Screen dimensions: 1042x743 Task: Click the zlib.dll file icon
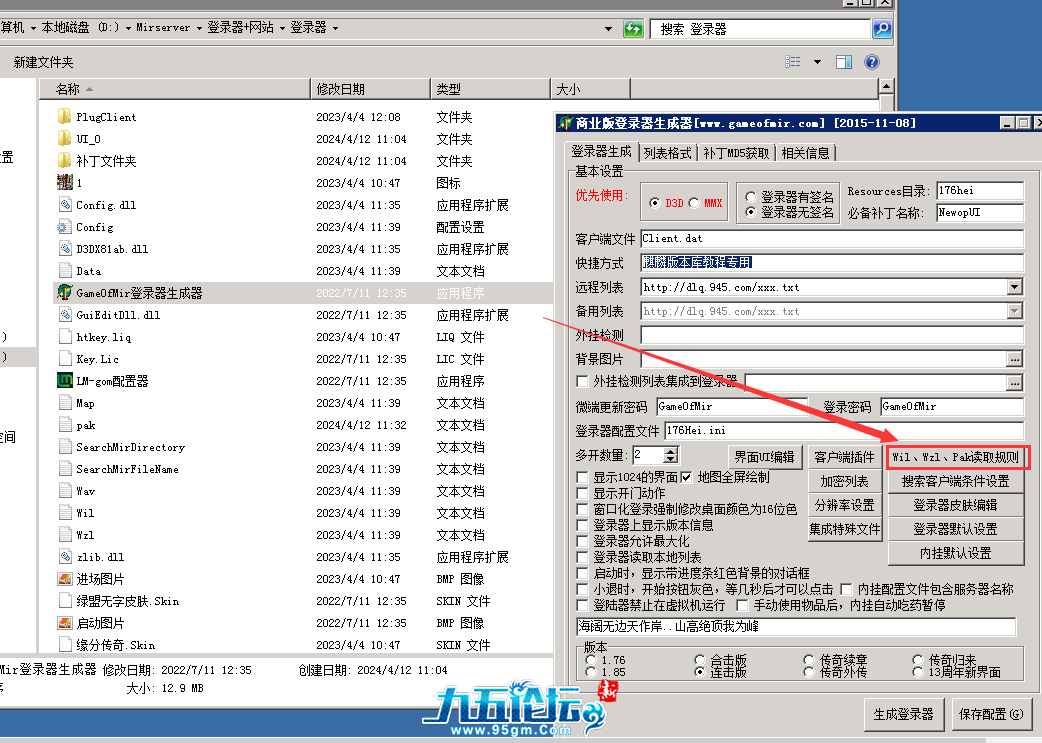pyautogui.click(x=64, y=557)
